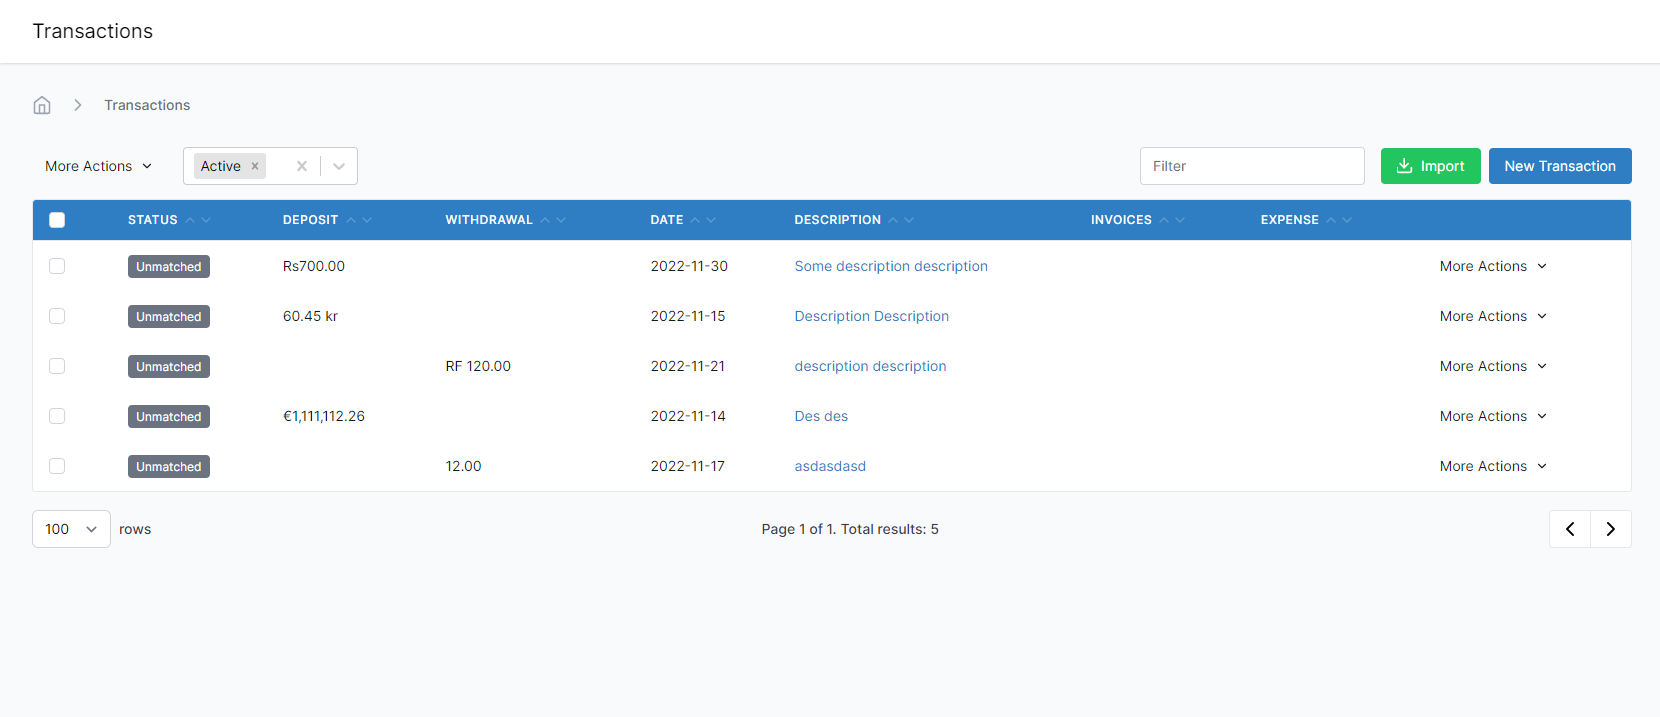Sort ascending by Invoices

click(1164, 220)
